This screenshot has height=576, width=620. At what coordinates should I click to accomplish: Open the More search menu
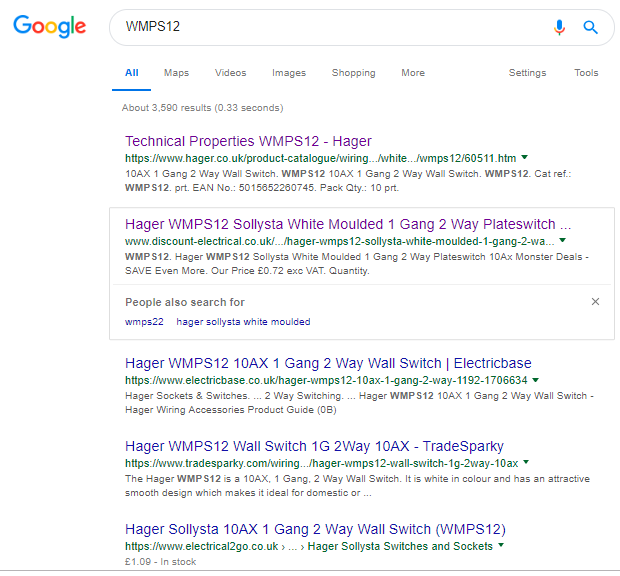tap(413, 73)
